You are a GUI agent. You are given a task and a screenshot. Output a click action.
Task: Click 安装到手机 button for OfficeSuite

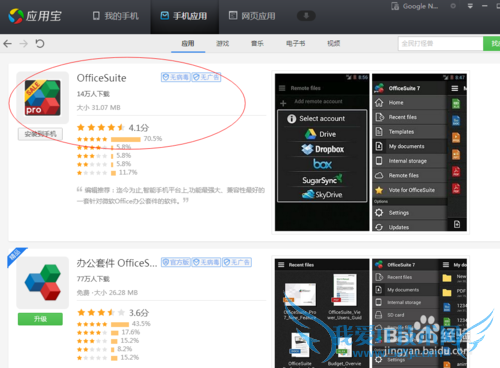pyautogui.click(x=40, y=134)
